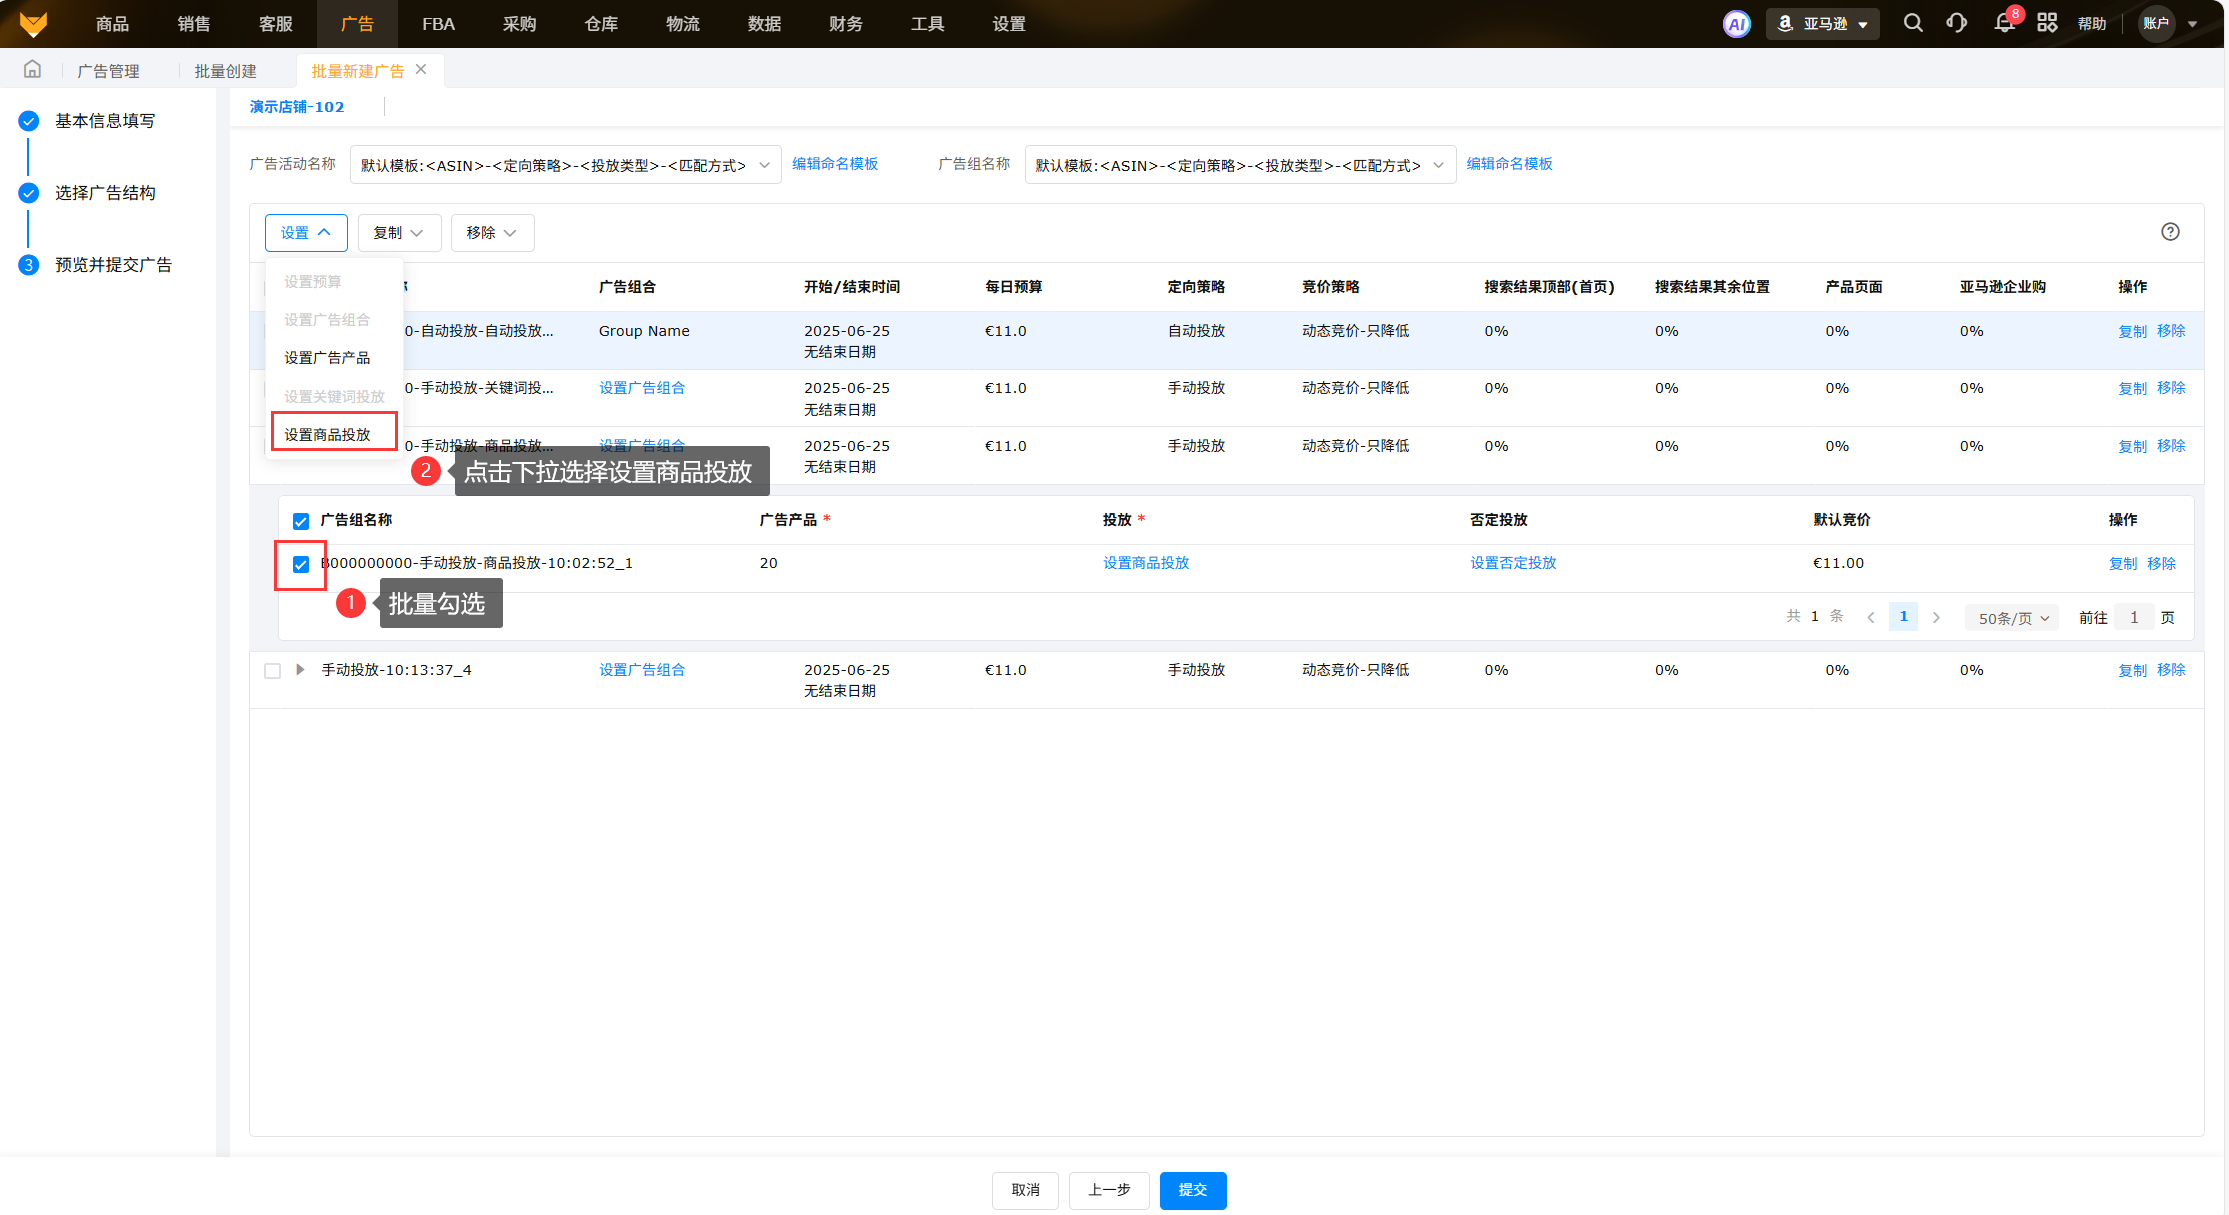Uncheck the 广告组名称 header checkbox

click(301, 521)
